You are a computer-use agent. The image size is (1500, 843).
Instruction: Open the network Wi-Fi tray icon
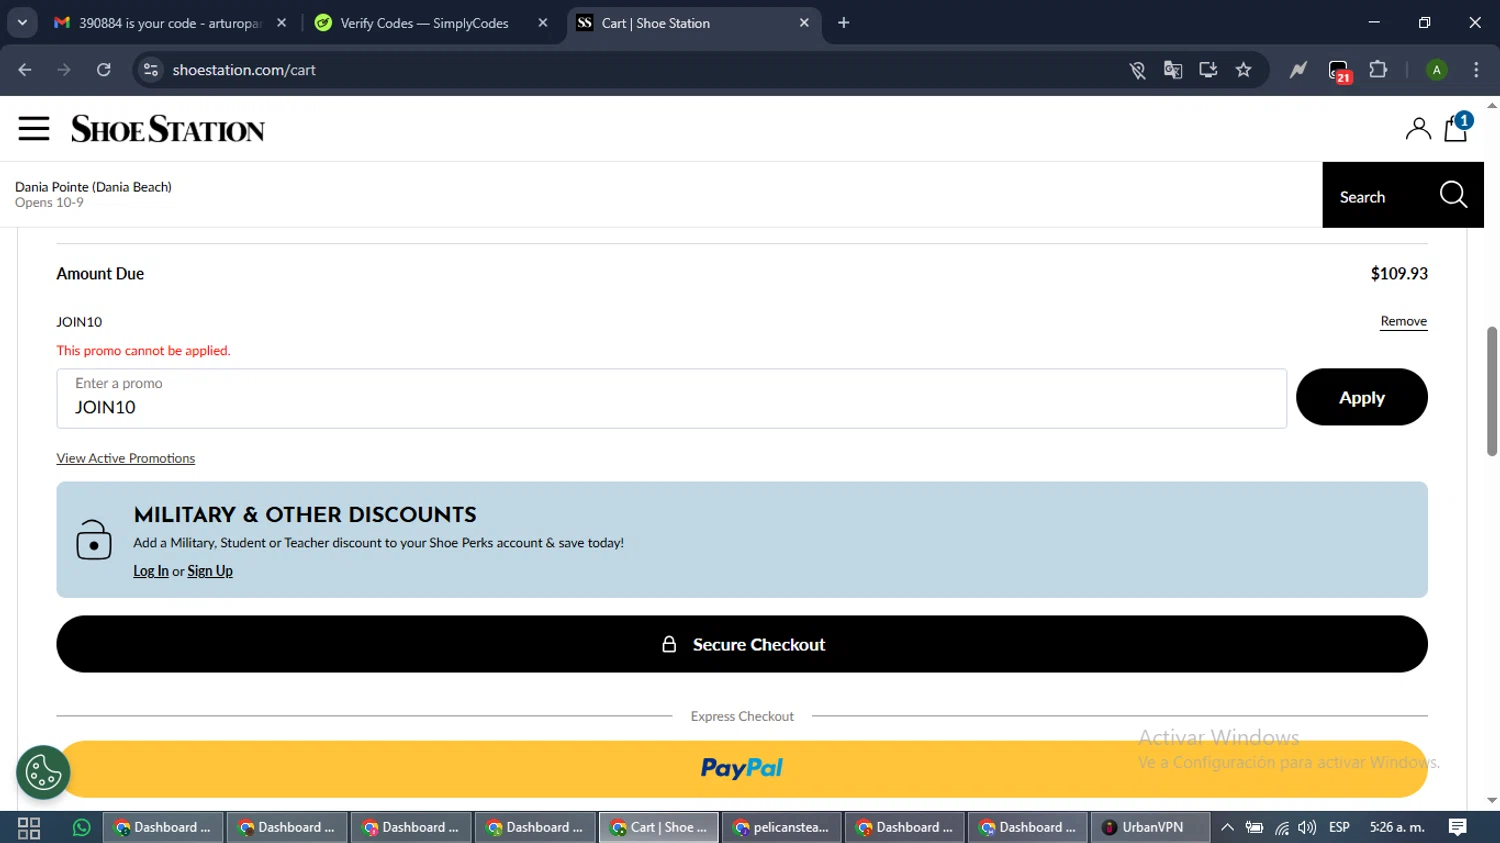(1281, 828)
